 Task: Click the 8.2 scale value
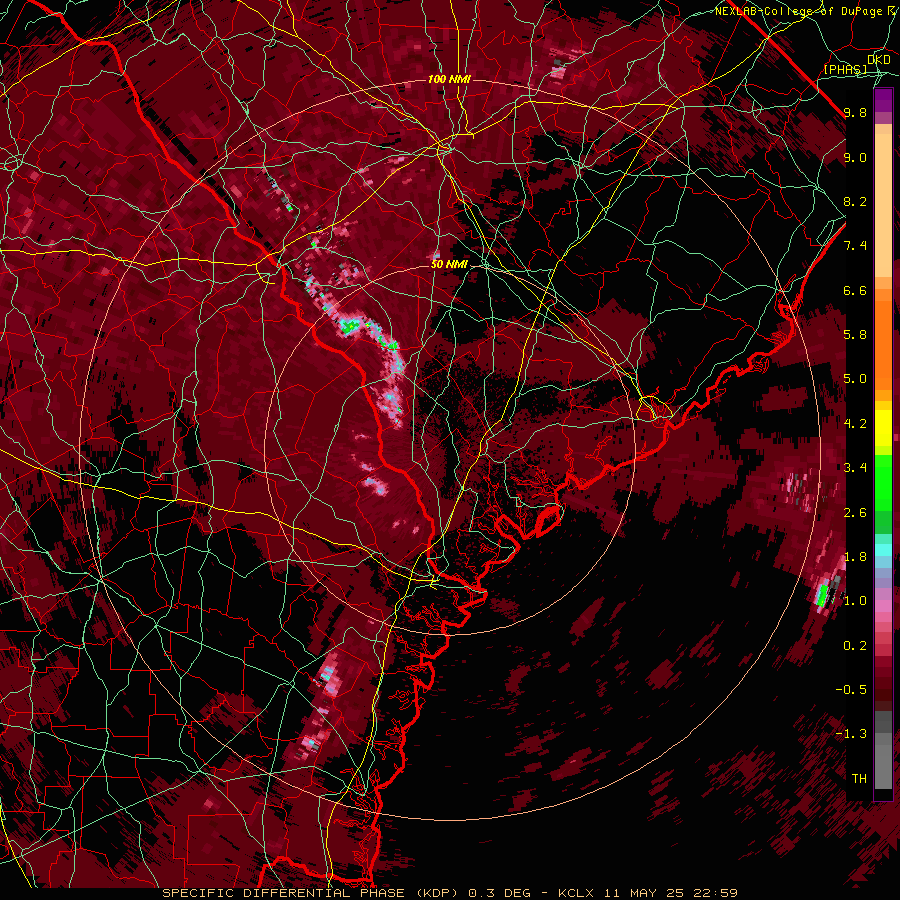click(855, 202)
